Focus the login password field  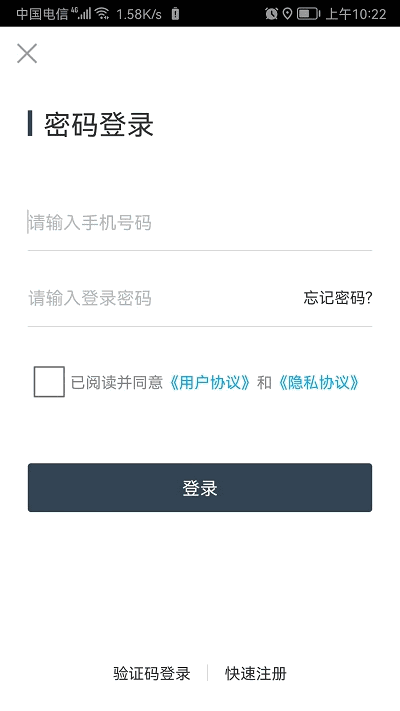(163, 298)
